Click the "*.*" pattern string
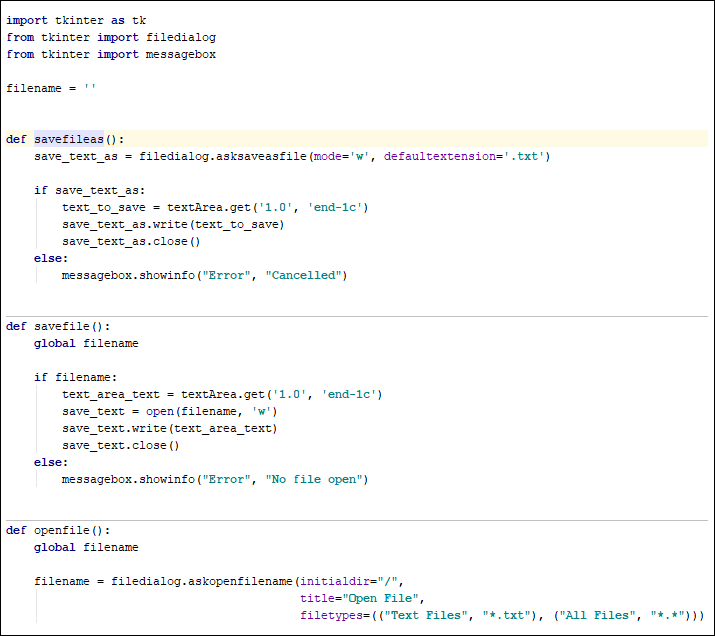This screenshot has width=715, height=636. point(668,615)
